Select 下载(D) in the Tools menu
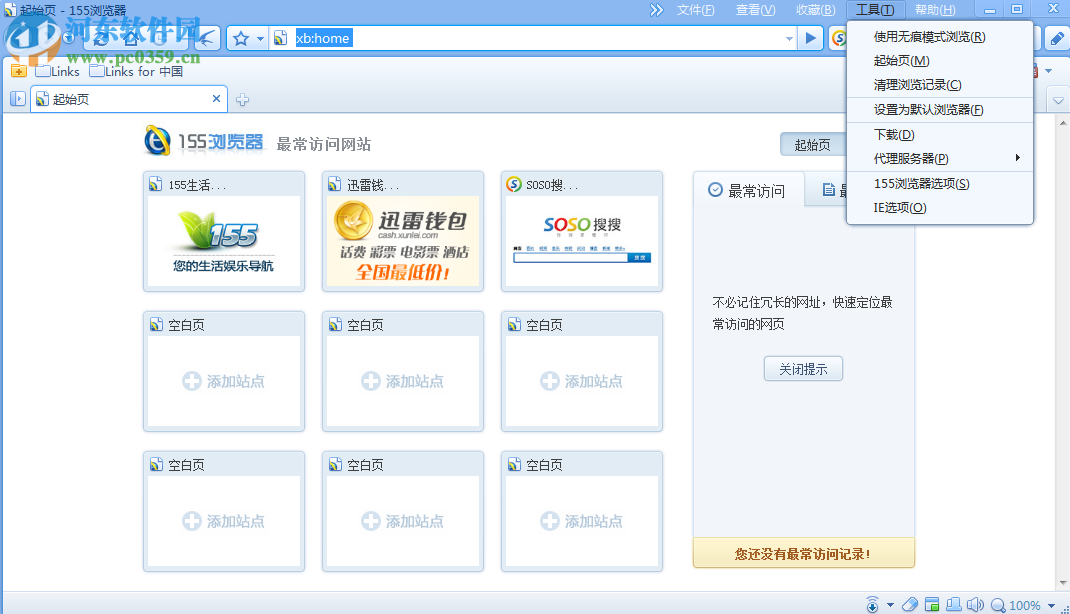1070x614 pixels. click(x=940, y=134)
